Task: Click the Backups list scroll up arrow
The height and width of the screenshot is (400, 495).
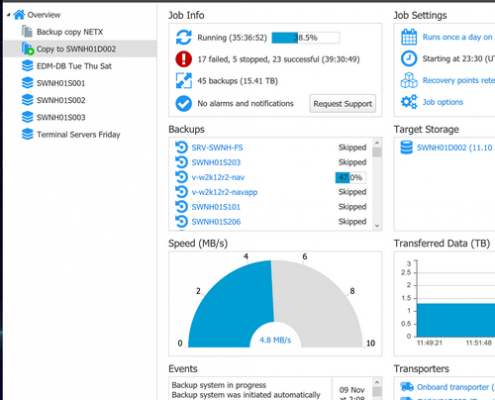Action: click(377, 143)
